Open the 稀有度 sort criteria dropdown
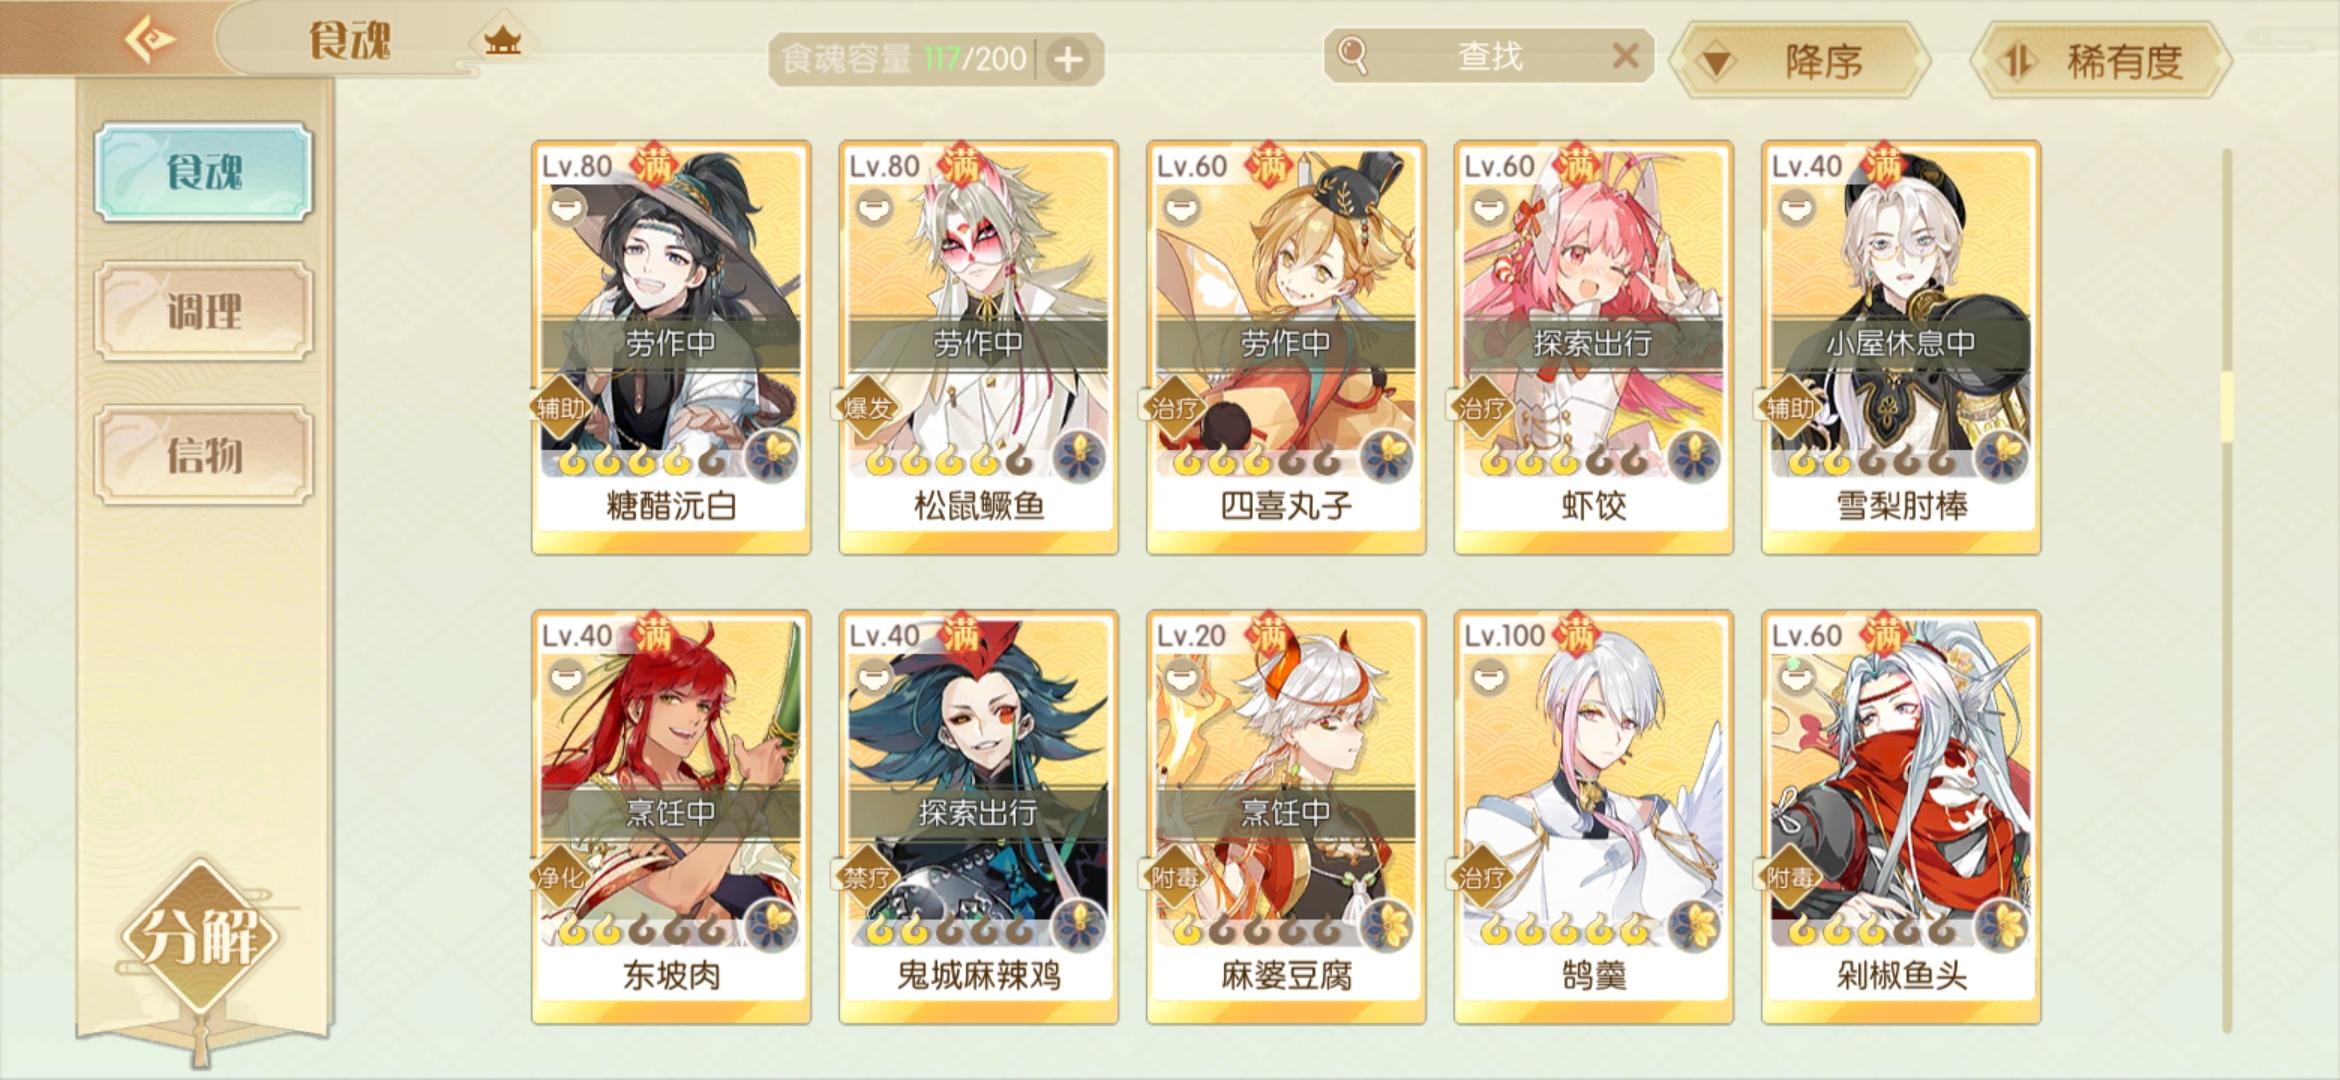The image size is (2340, 1080). [2101, 62]
